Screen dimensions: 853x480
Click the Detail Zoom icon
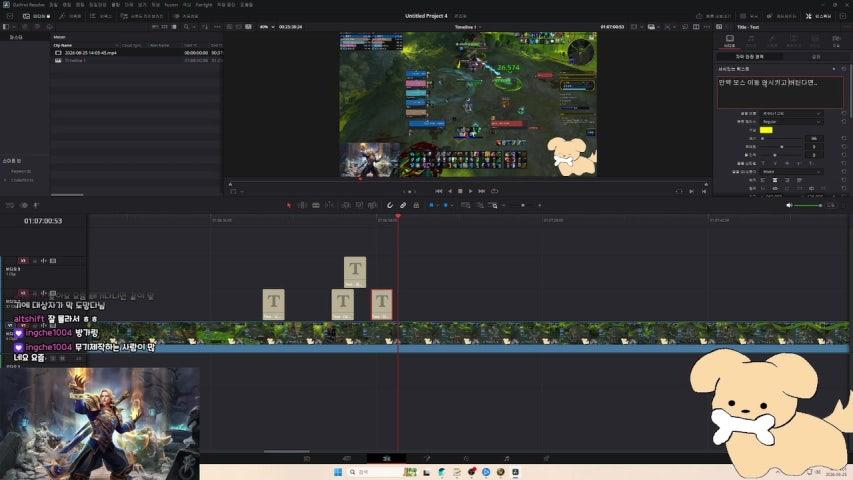click(x=479, y=205)
